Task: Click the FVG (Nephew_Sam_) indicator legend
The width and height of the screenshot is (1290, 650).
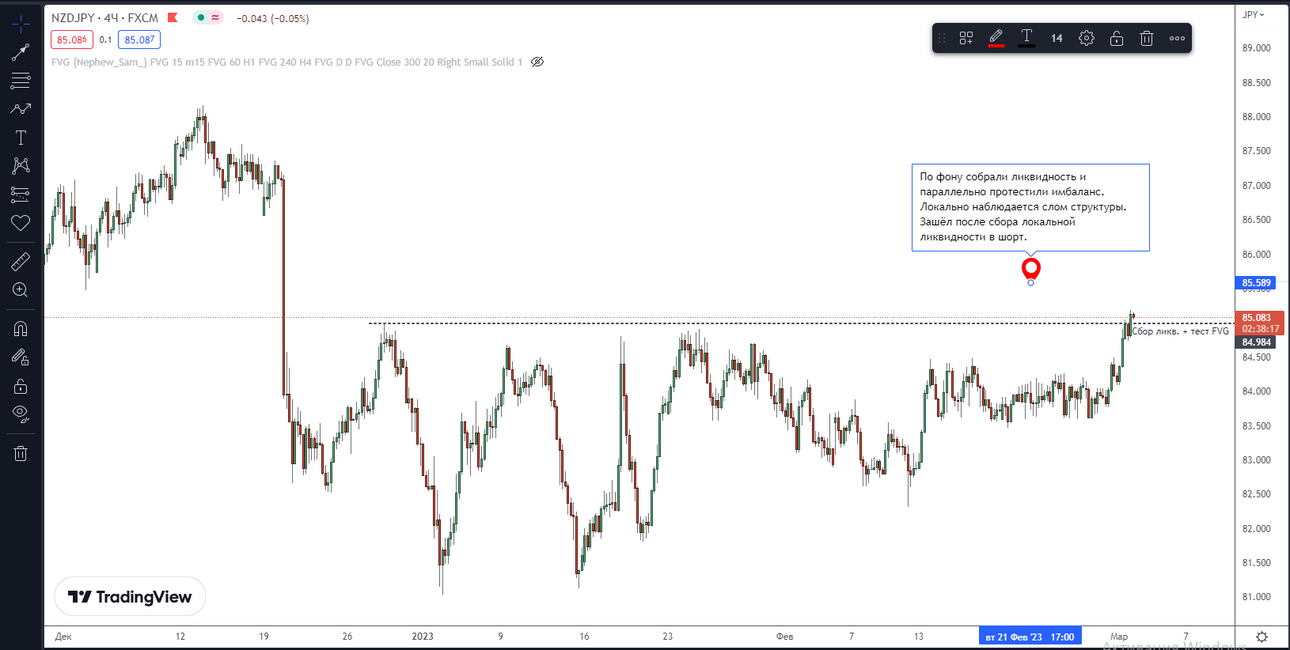Action: pos(286,62)
